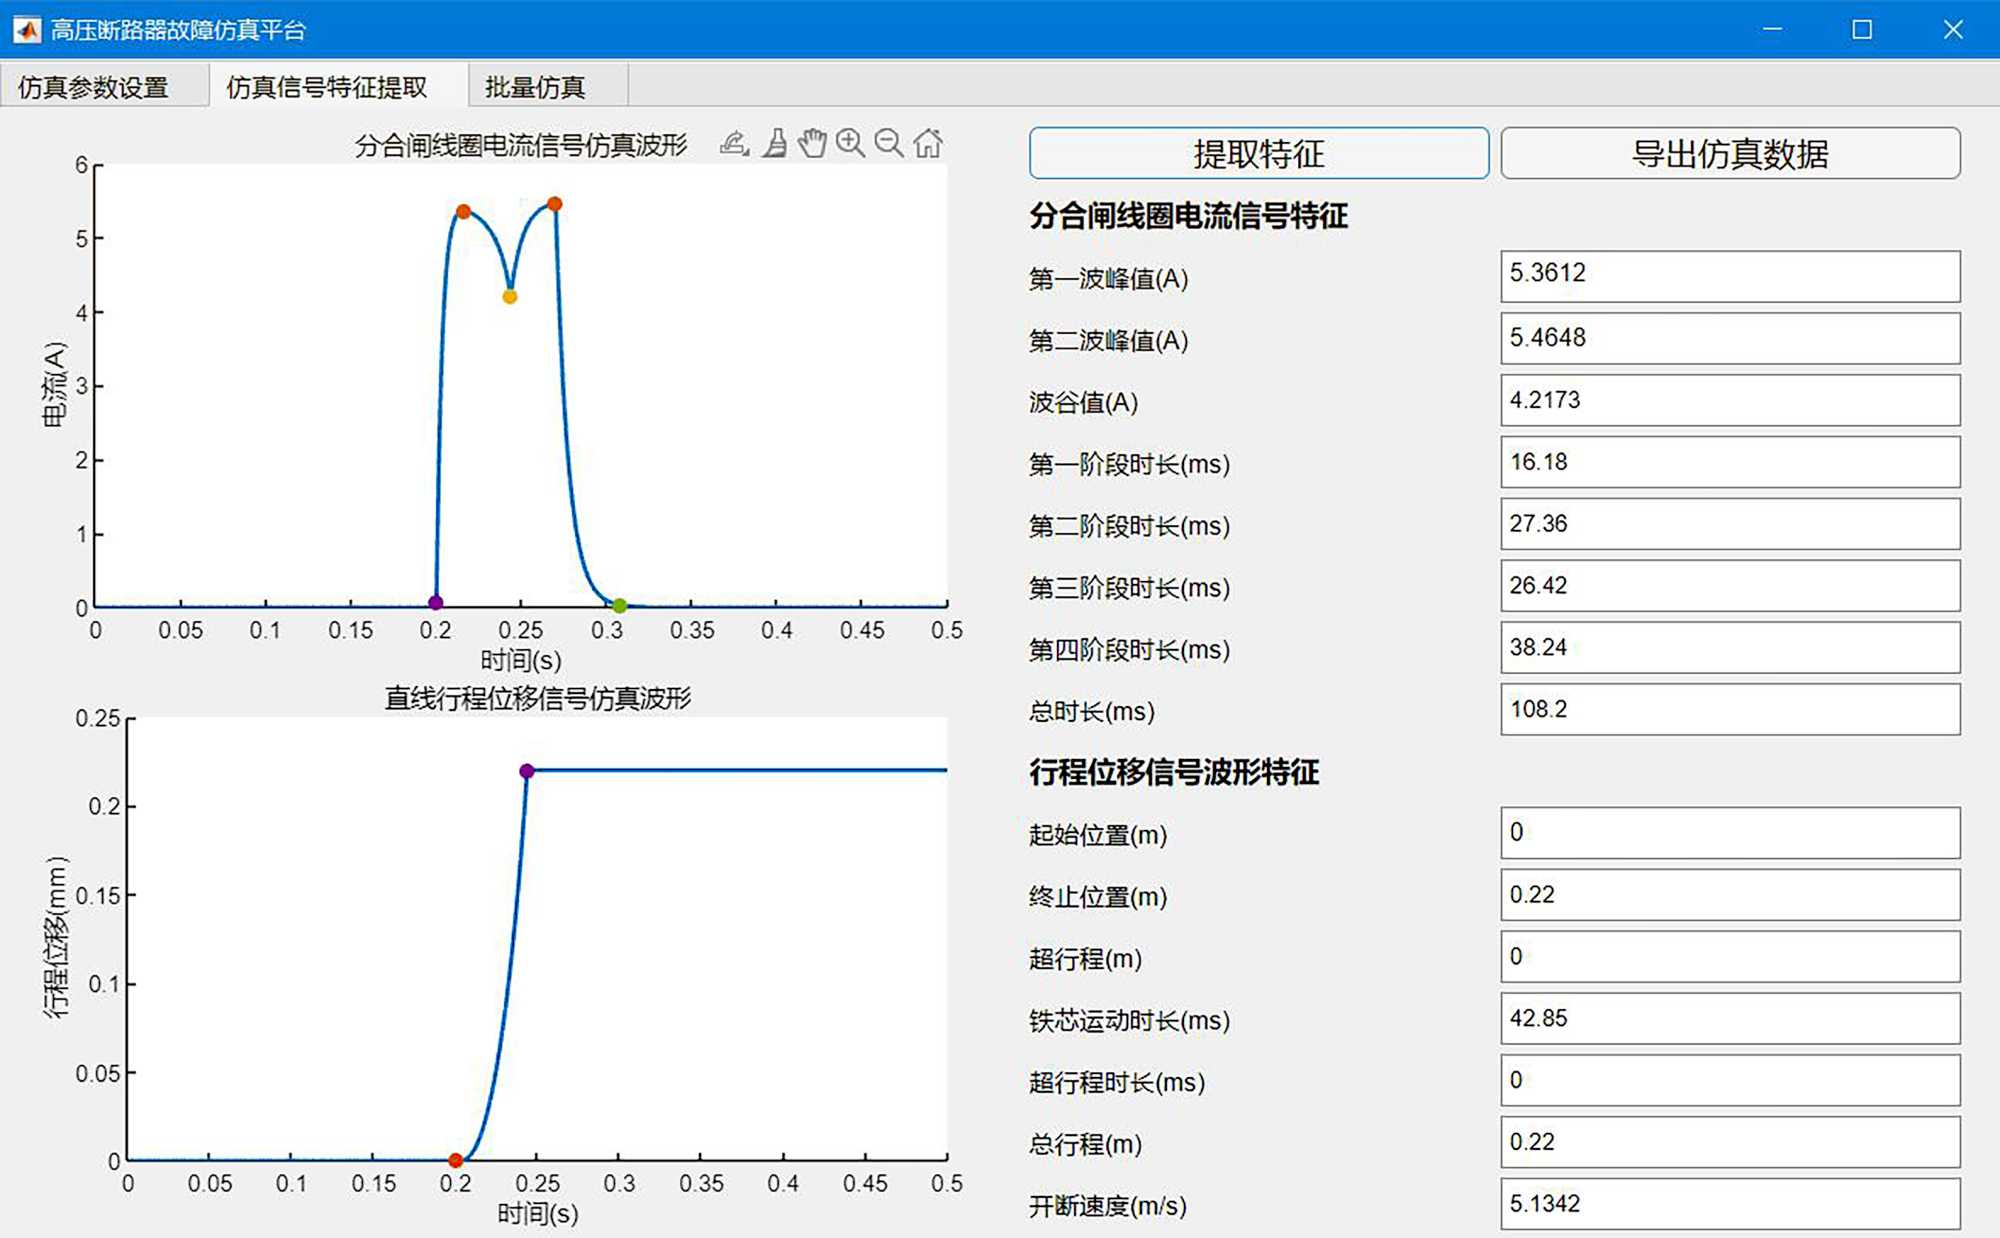Restore view with home icon

[928, 143]
